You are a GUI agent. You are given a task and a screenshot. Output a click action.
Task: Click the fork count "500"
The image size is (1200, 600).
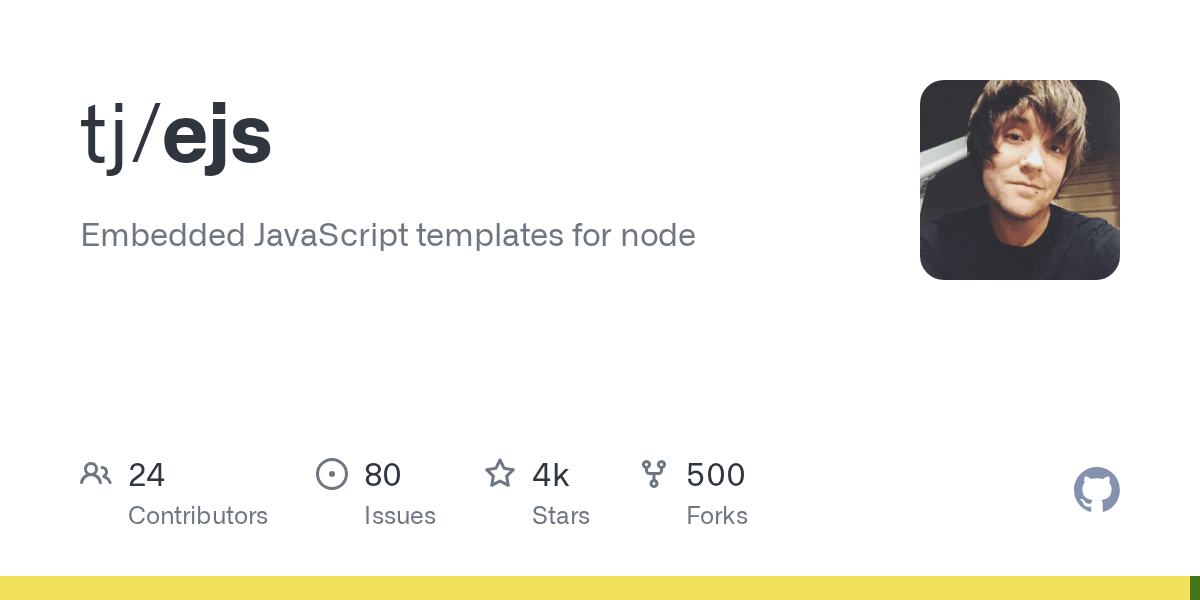tap(716, 475)
